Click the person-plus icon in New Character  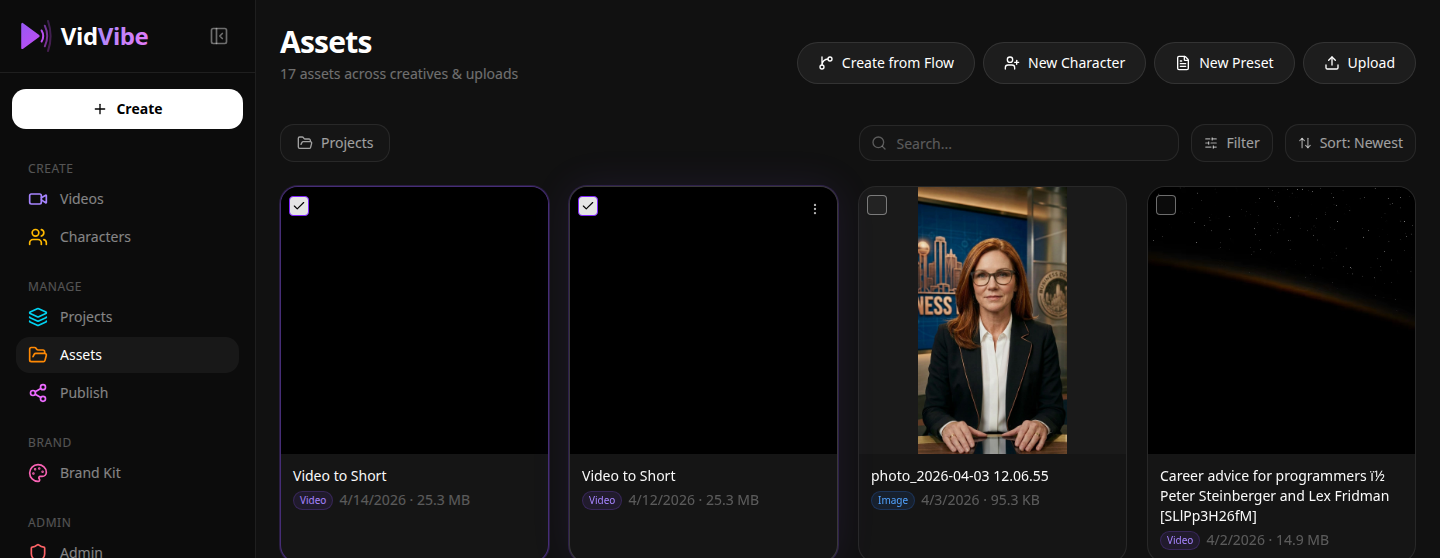click(1012, 63)
